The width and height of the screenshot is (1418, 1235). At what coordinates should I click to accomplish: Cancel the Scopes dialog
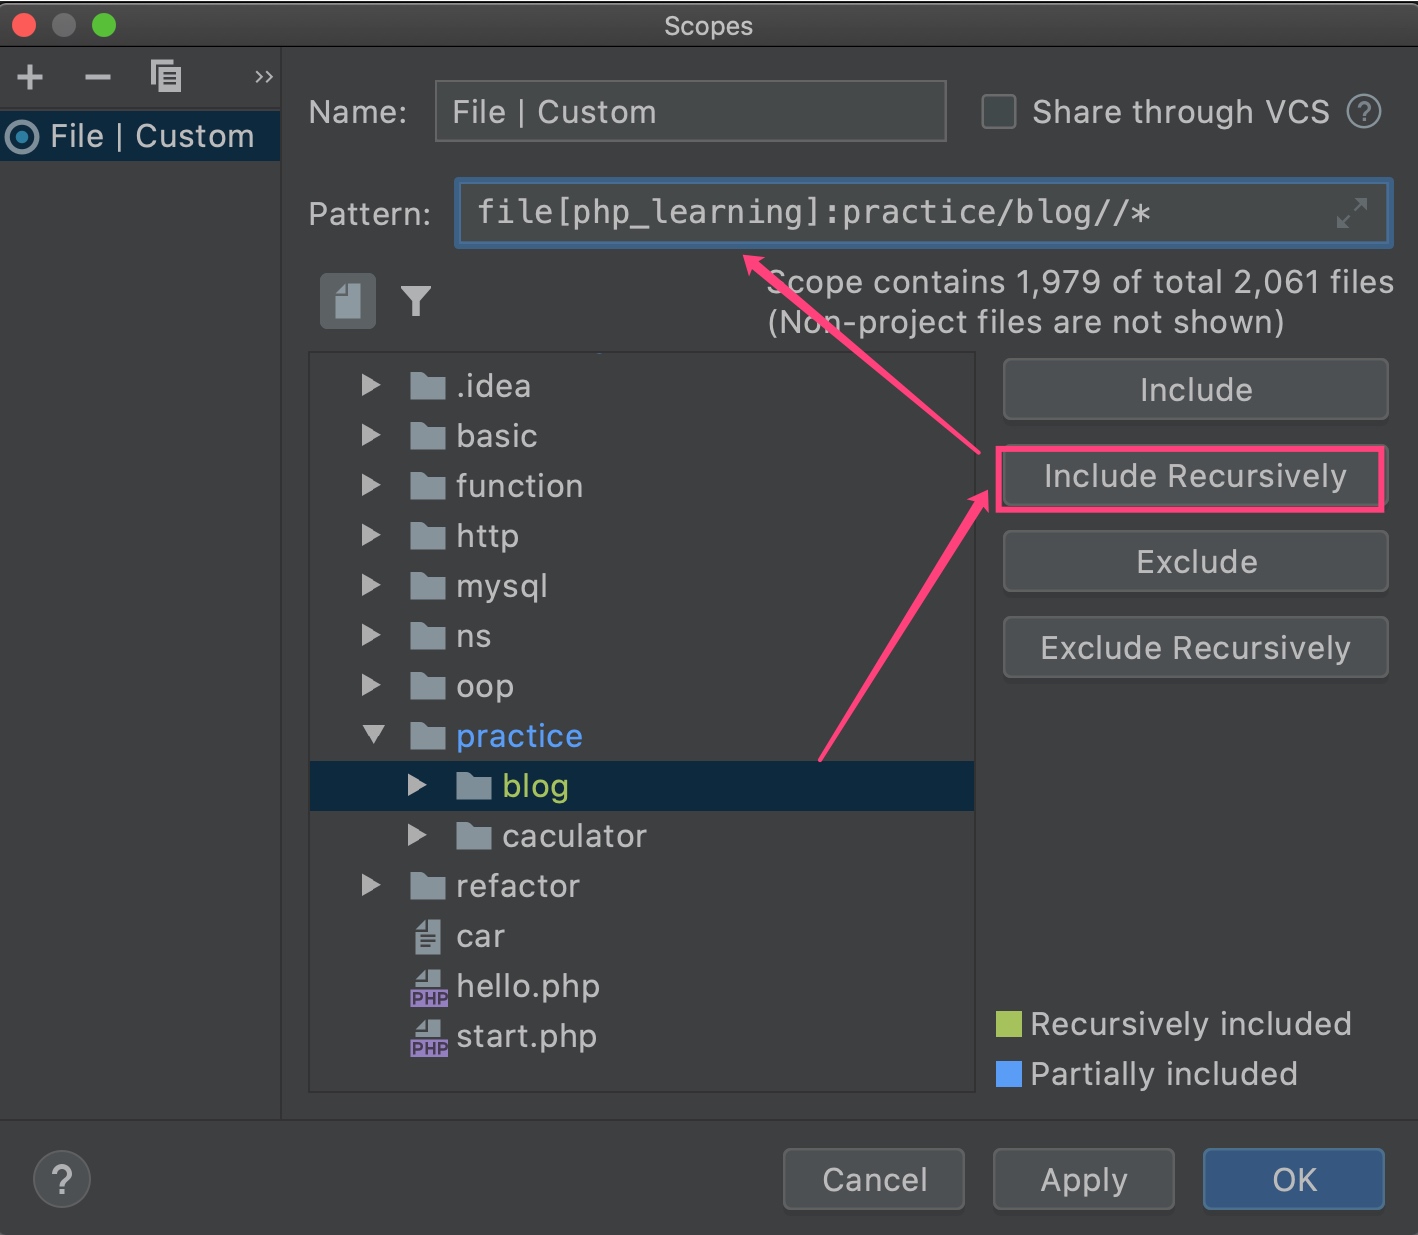coord(874,1179)
